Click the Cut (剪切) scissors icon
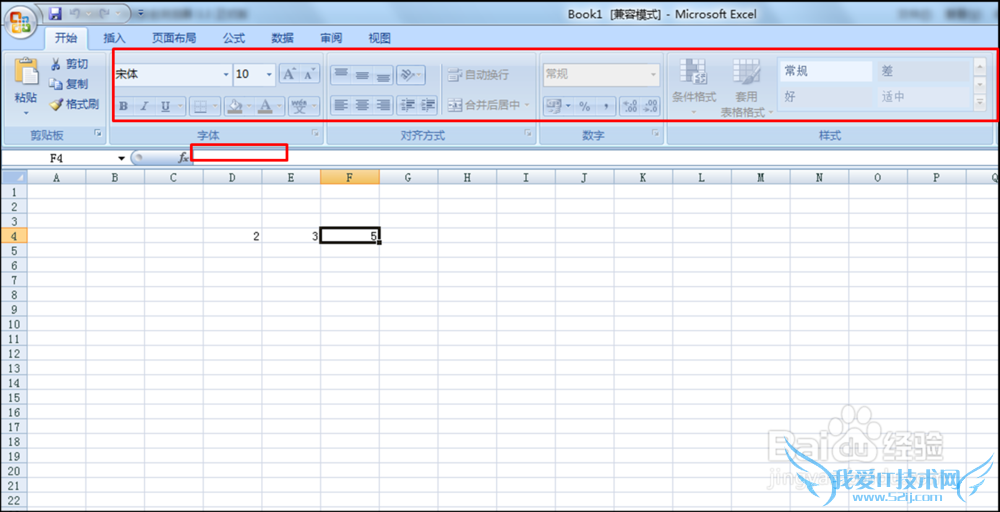This screenshot has height=512, width=1000. click(x=56, y=64)
